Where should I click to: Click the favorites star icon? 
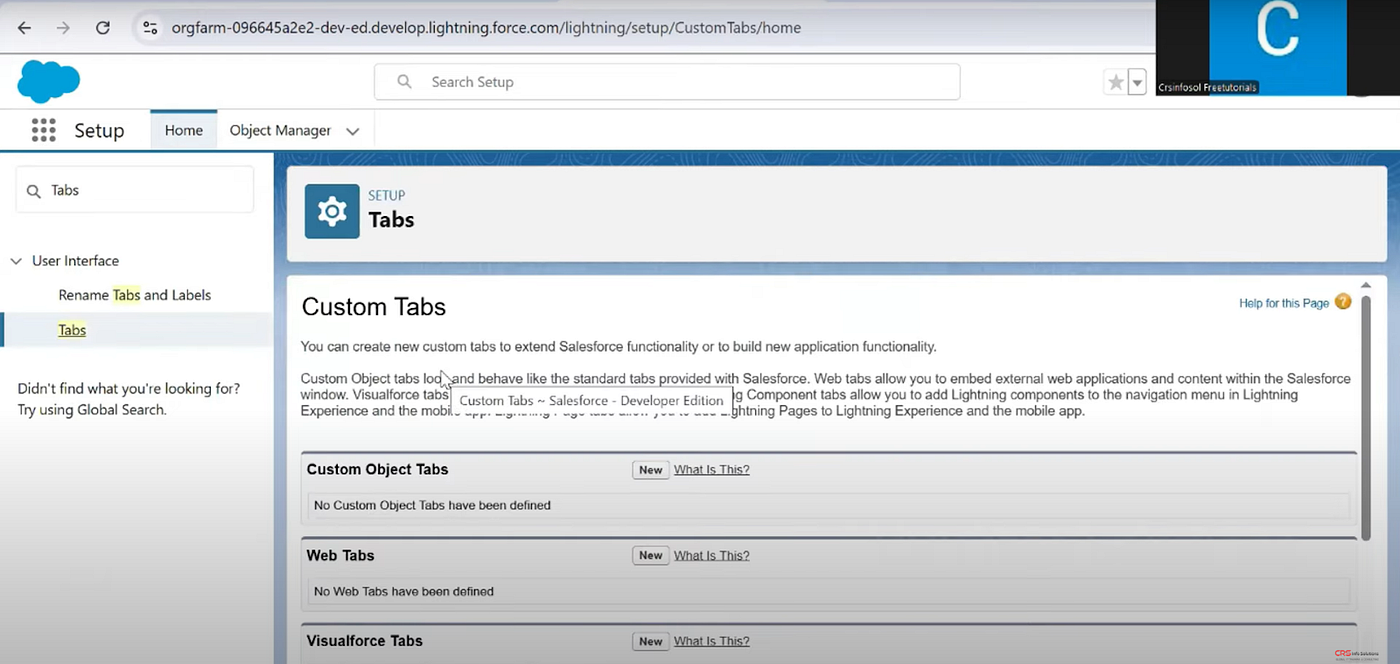(x=1115, y=82)
